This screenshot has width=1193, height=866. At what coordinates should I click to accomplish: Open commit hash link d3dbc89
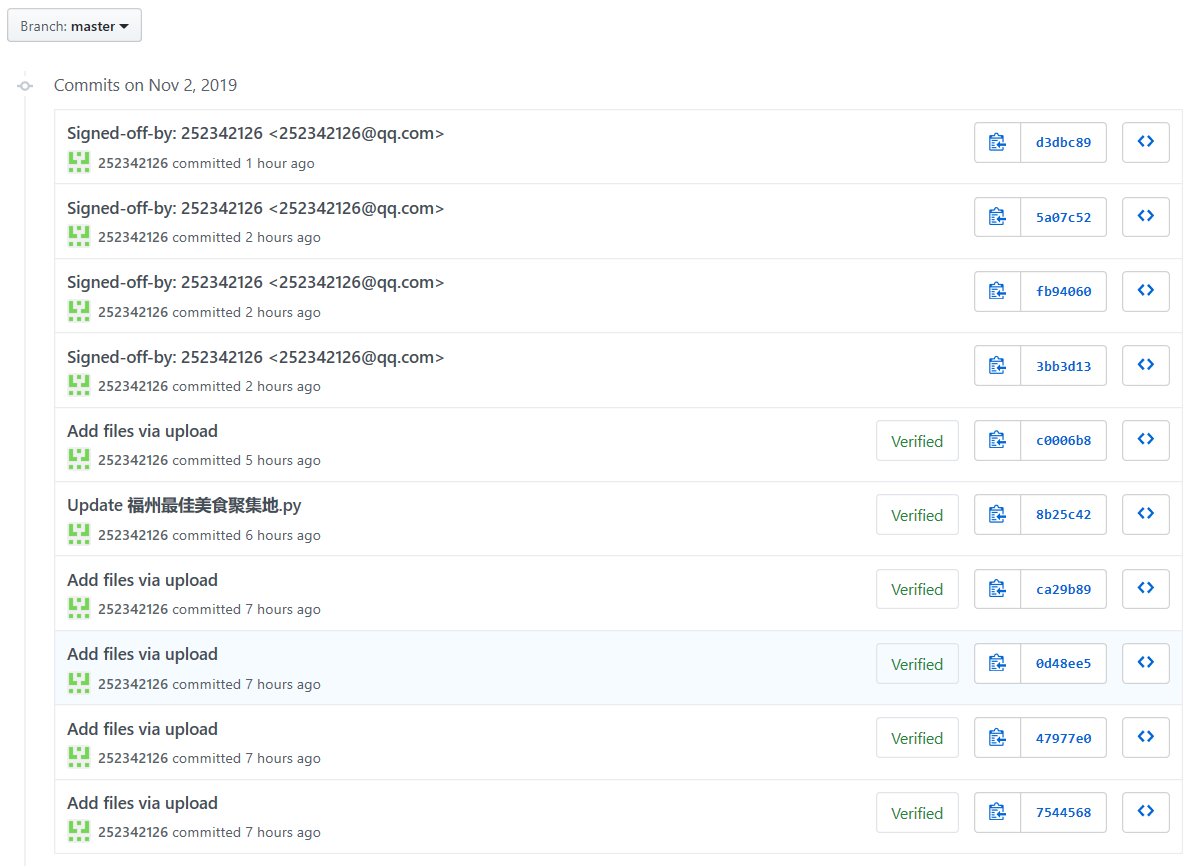1063,142
